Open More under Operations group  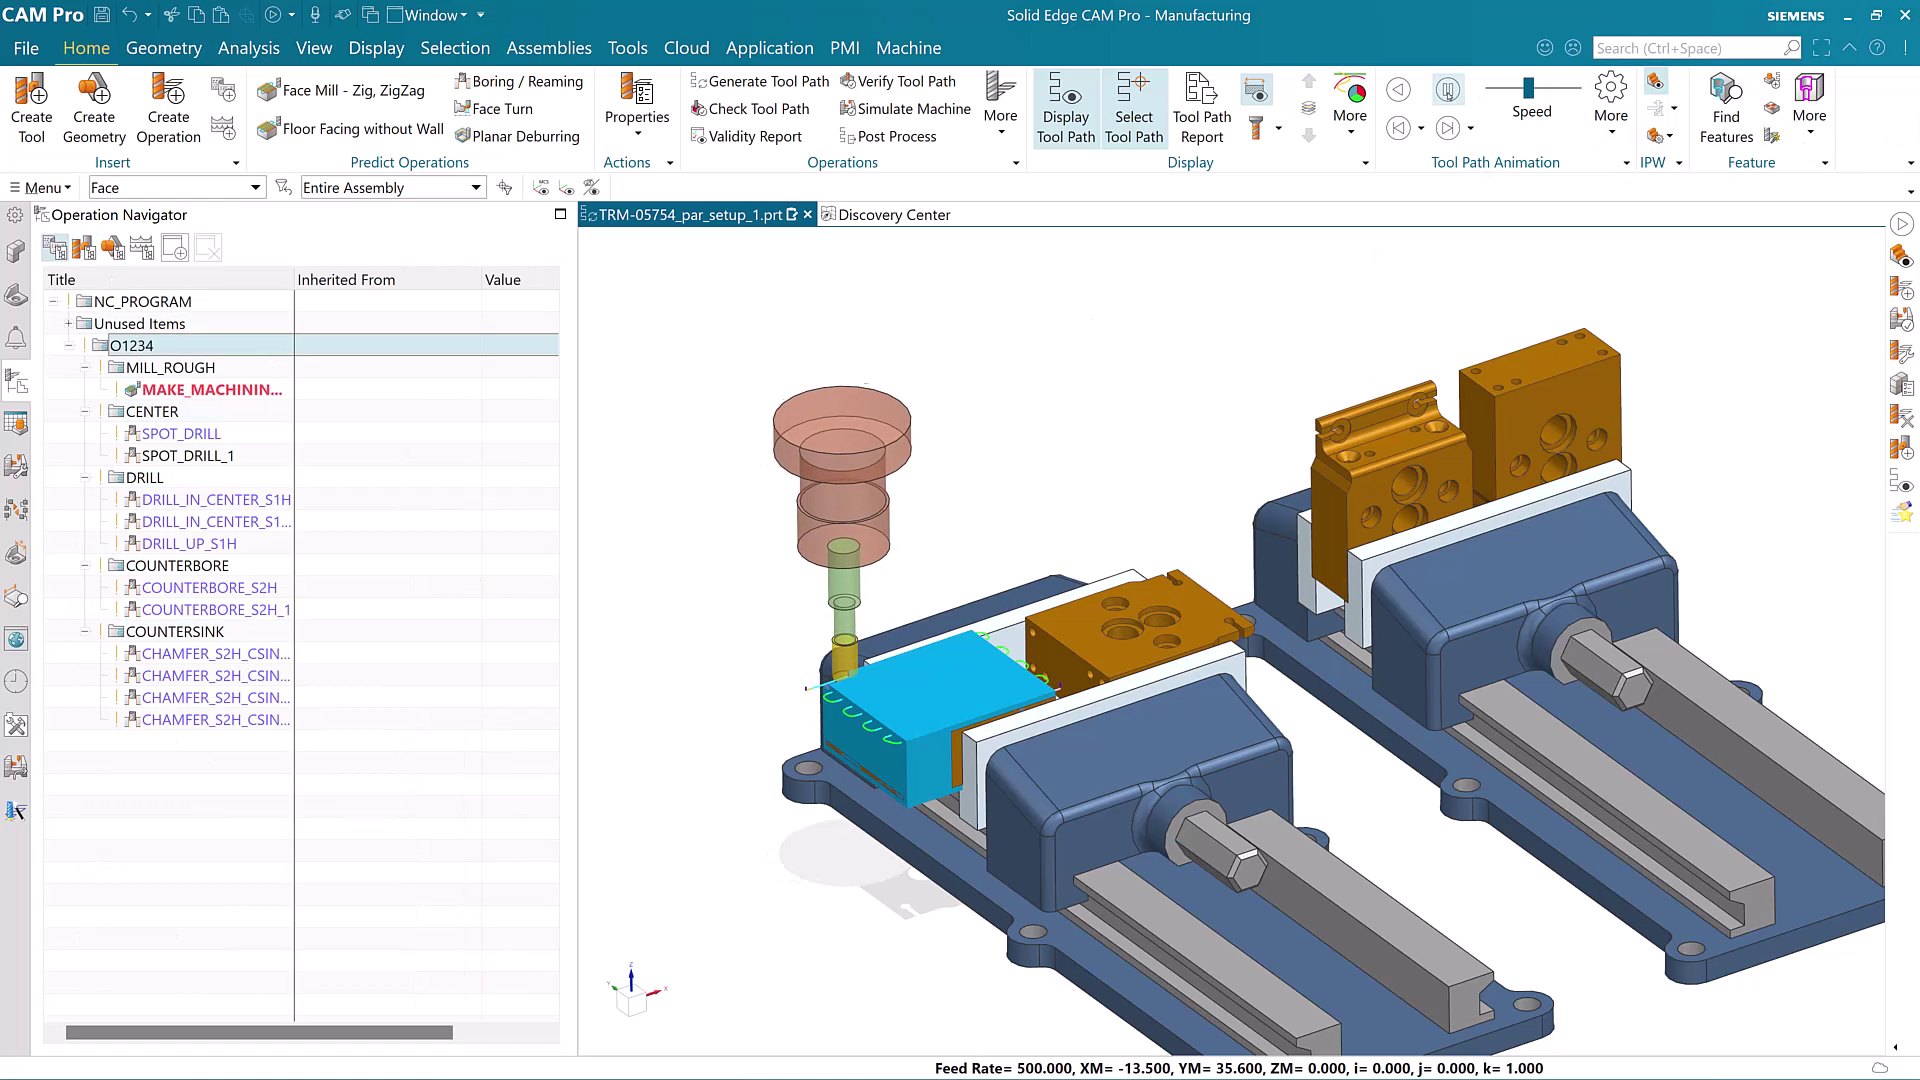1000,105
